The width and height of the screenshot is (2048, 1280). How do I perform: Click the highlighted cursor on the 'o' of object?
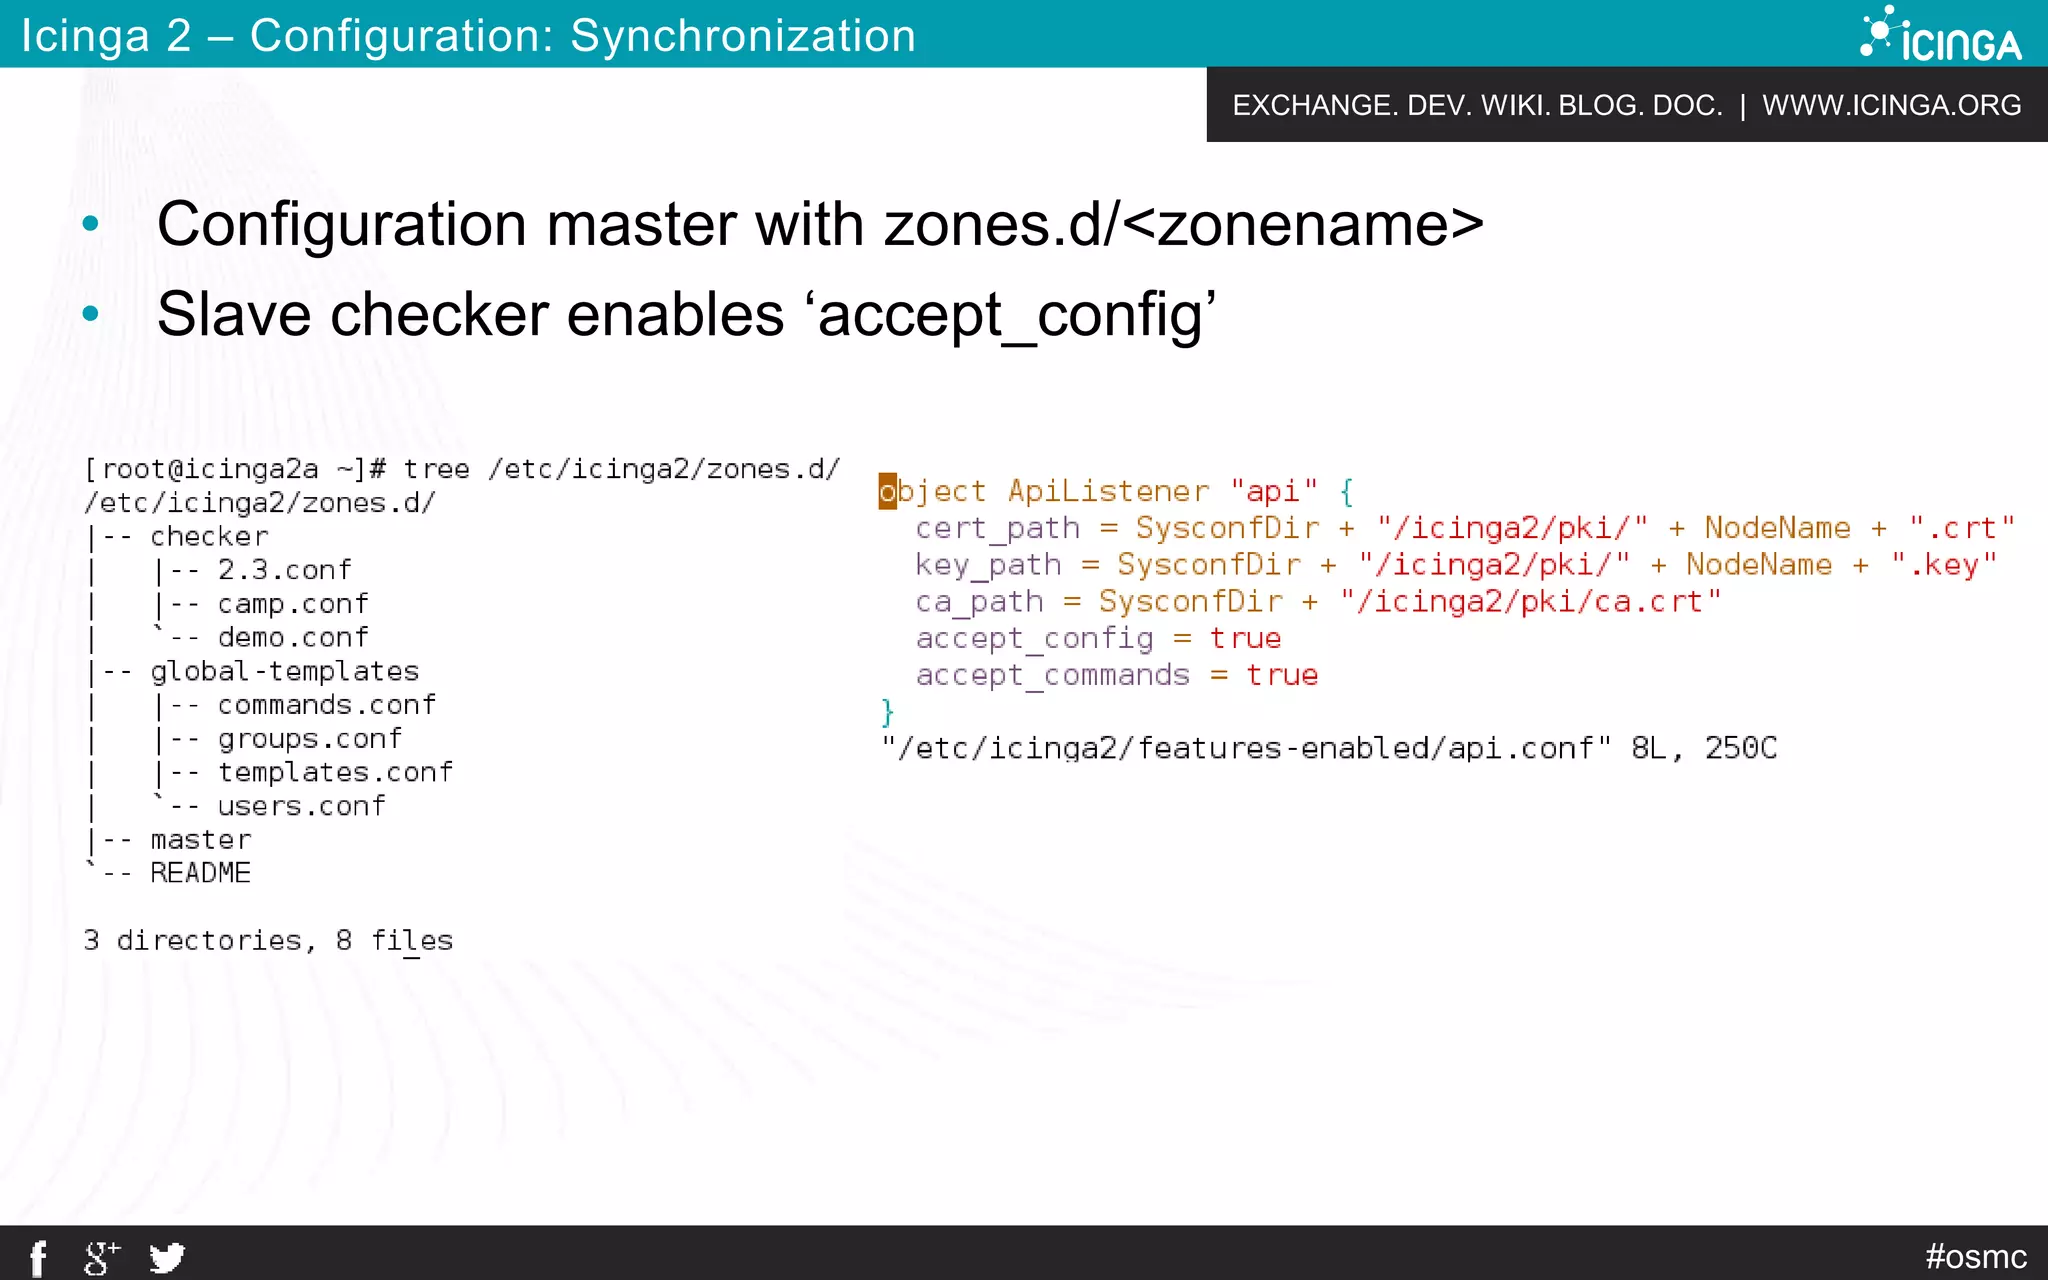[888, 492]
